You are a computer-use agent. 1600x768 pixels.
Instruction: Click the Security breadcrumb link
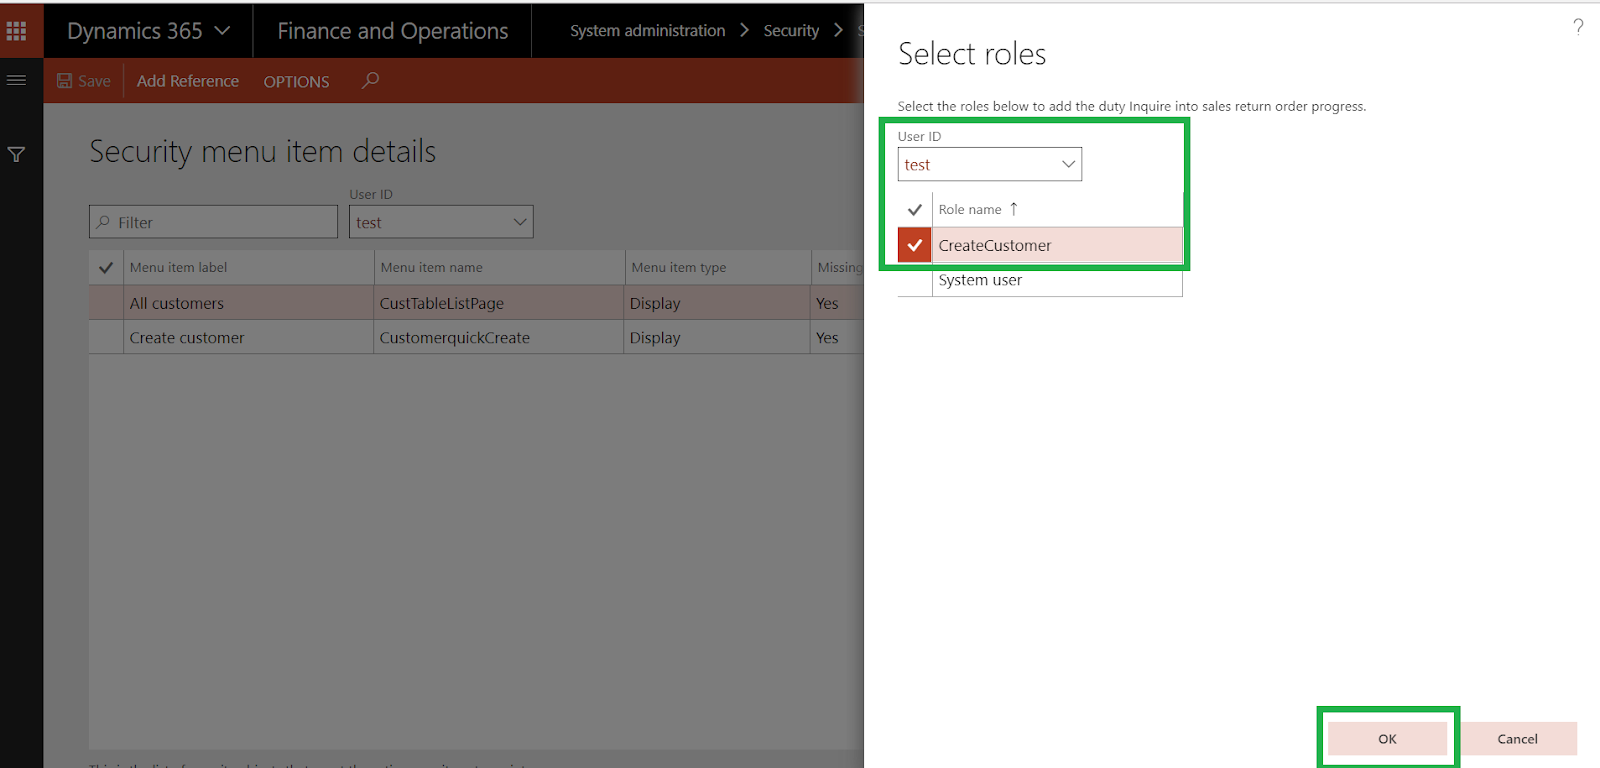coord(791,31)
